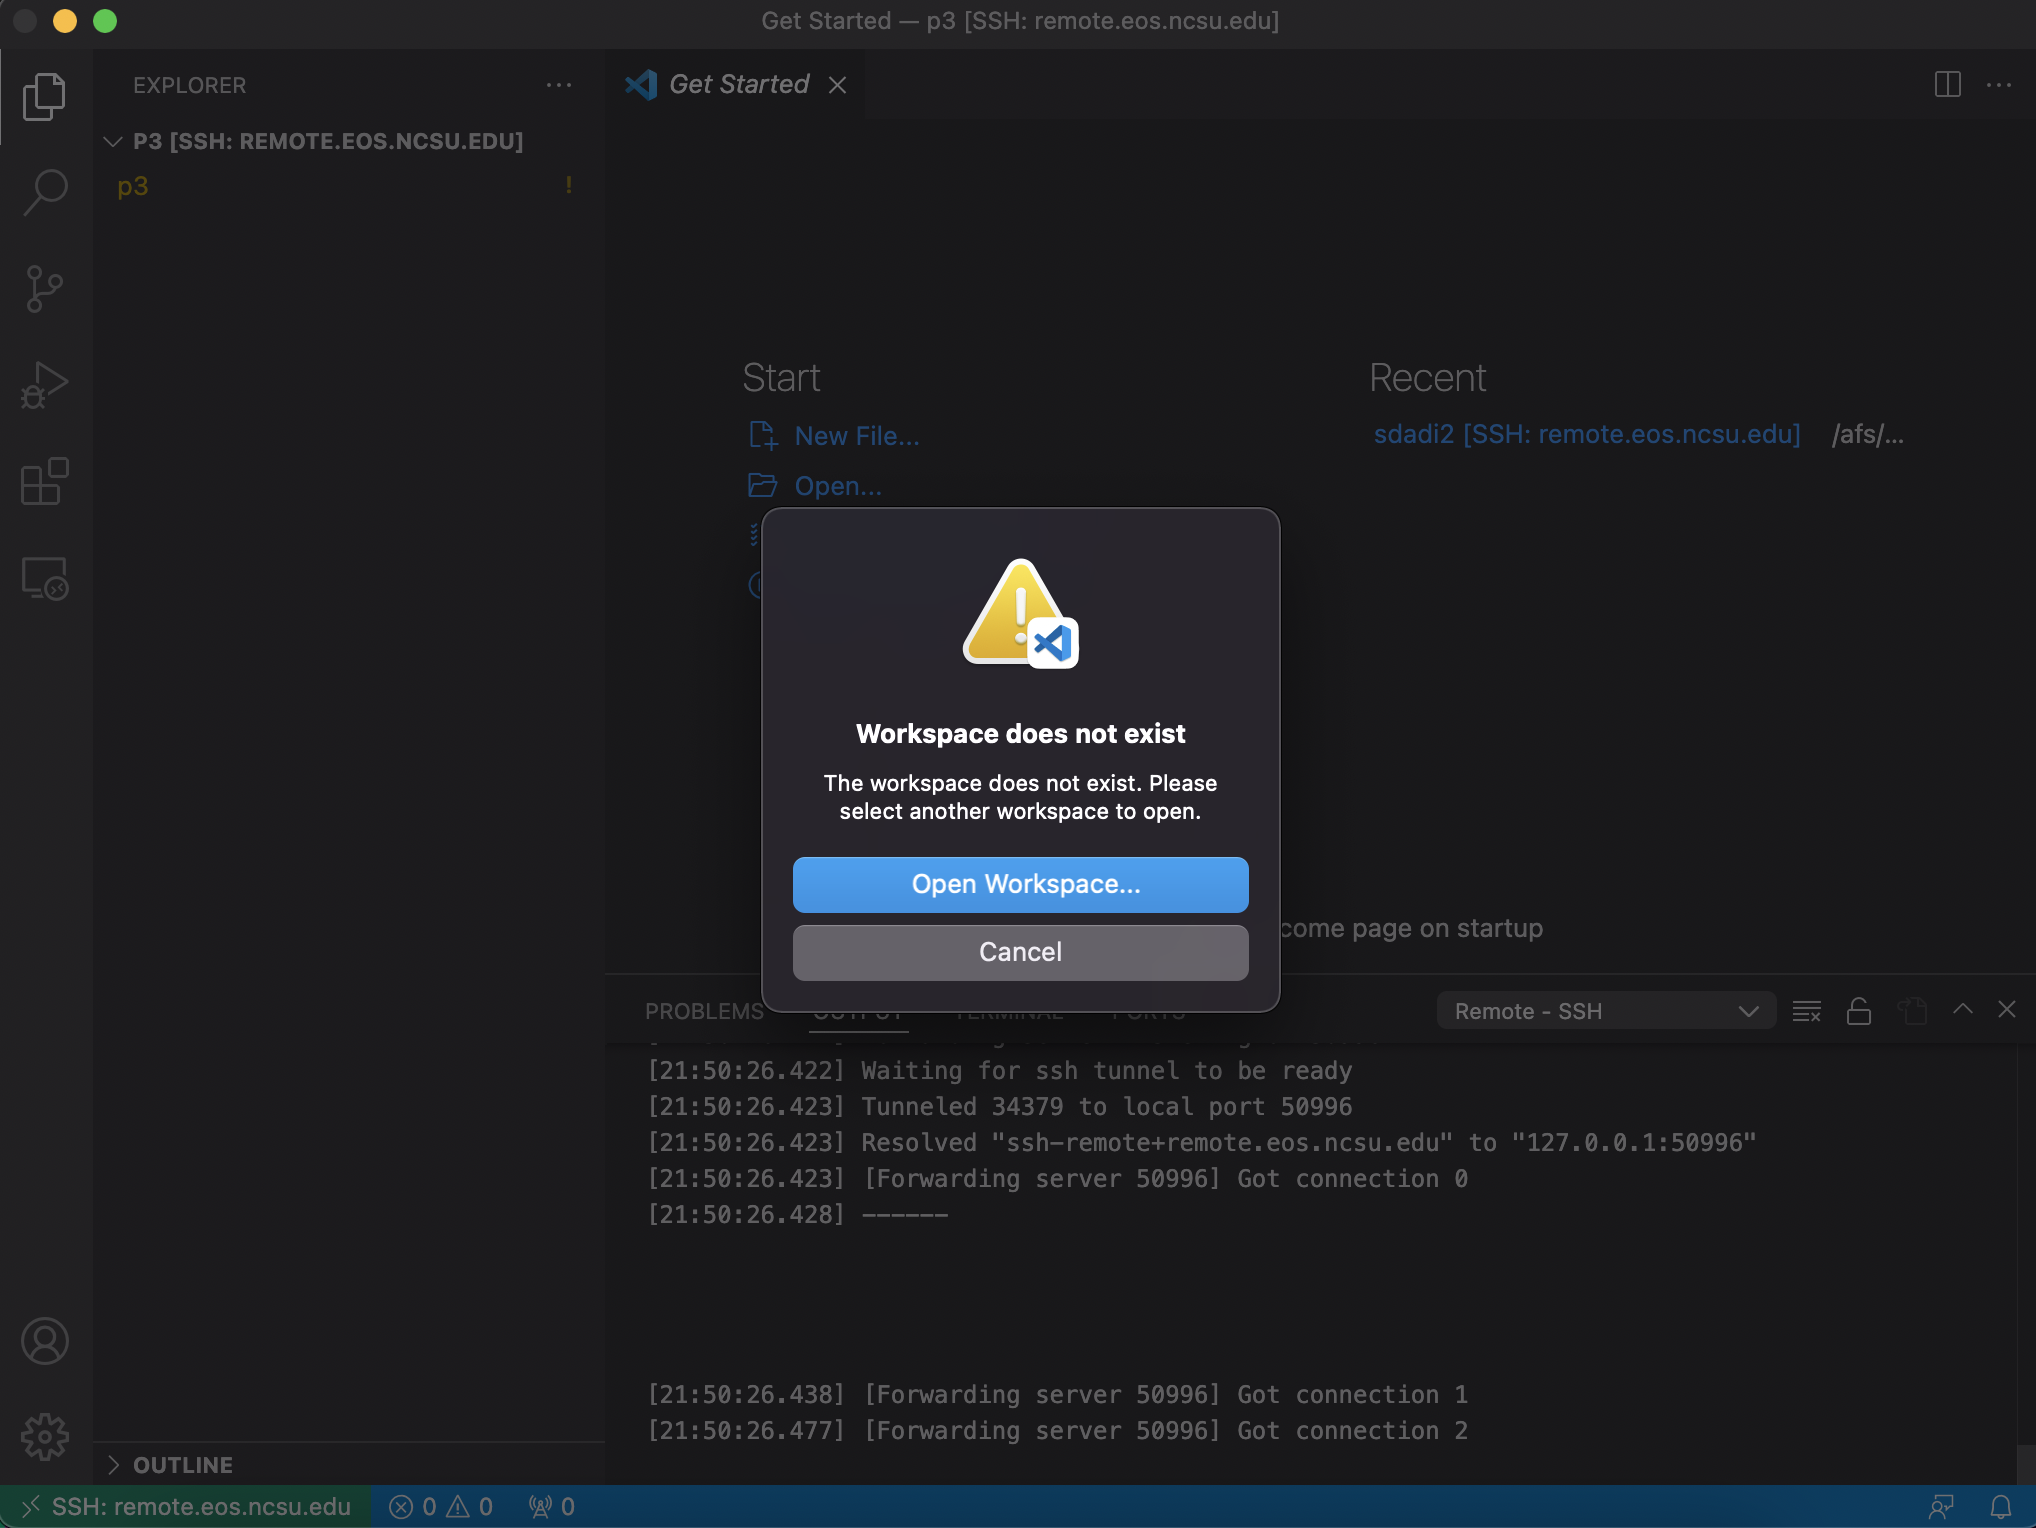Switch to the Problems panel tab

coord(704,1011)
